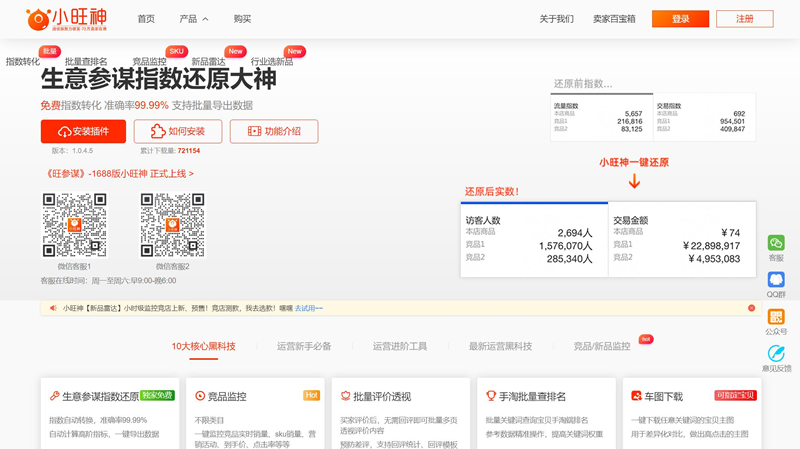800x449 pixels.
Task: Click the 独家免费 green badge
Action: [x=157, y=395]
